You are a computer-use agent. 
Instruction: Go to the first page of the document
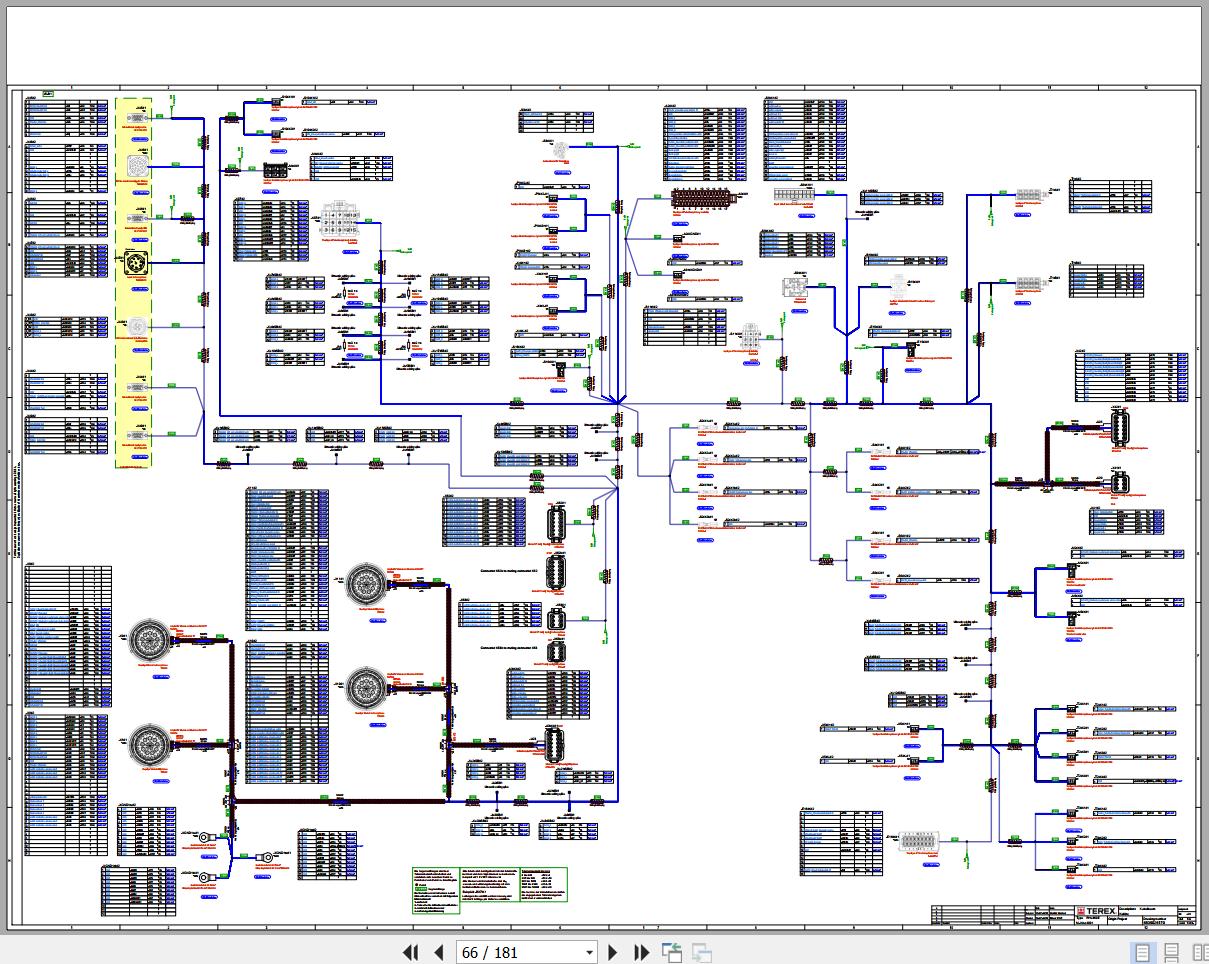point(411,952)
